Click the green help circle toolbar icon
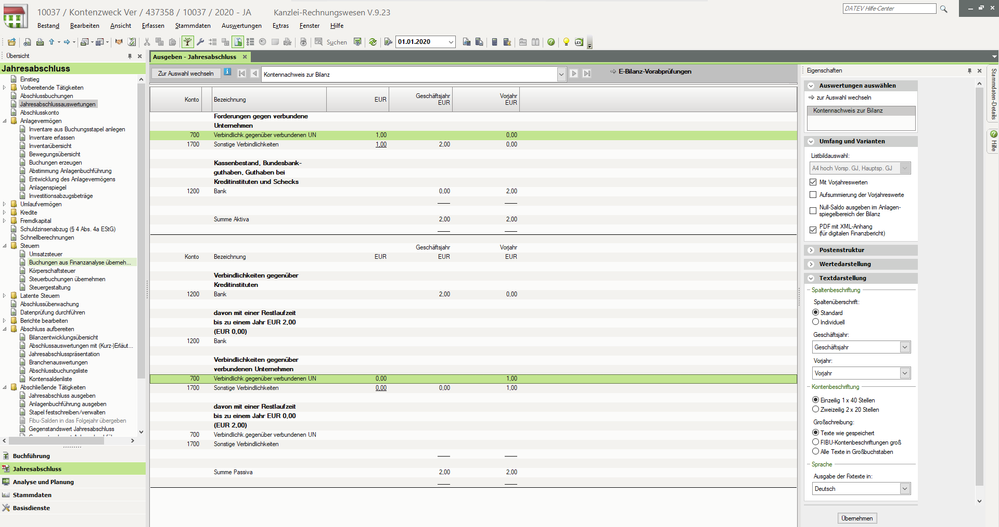Screen dimensions: 999x527 tap(551, 42)
